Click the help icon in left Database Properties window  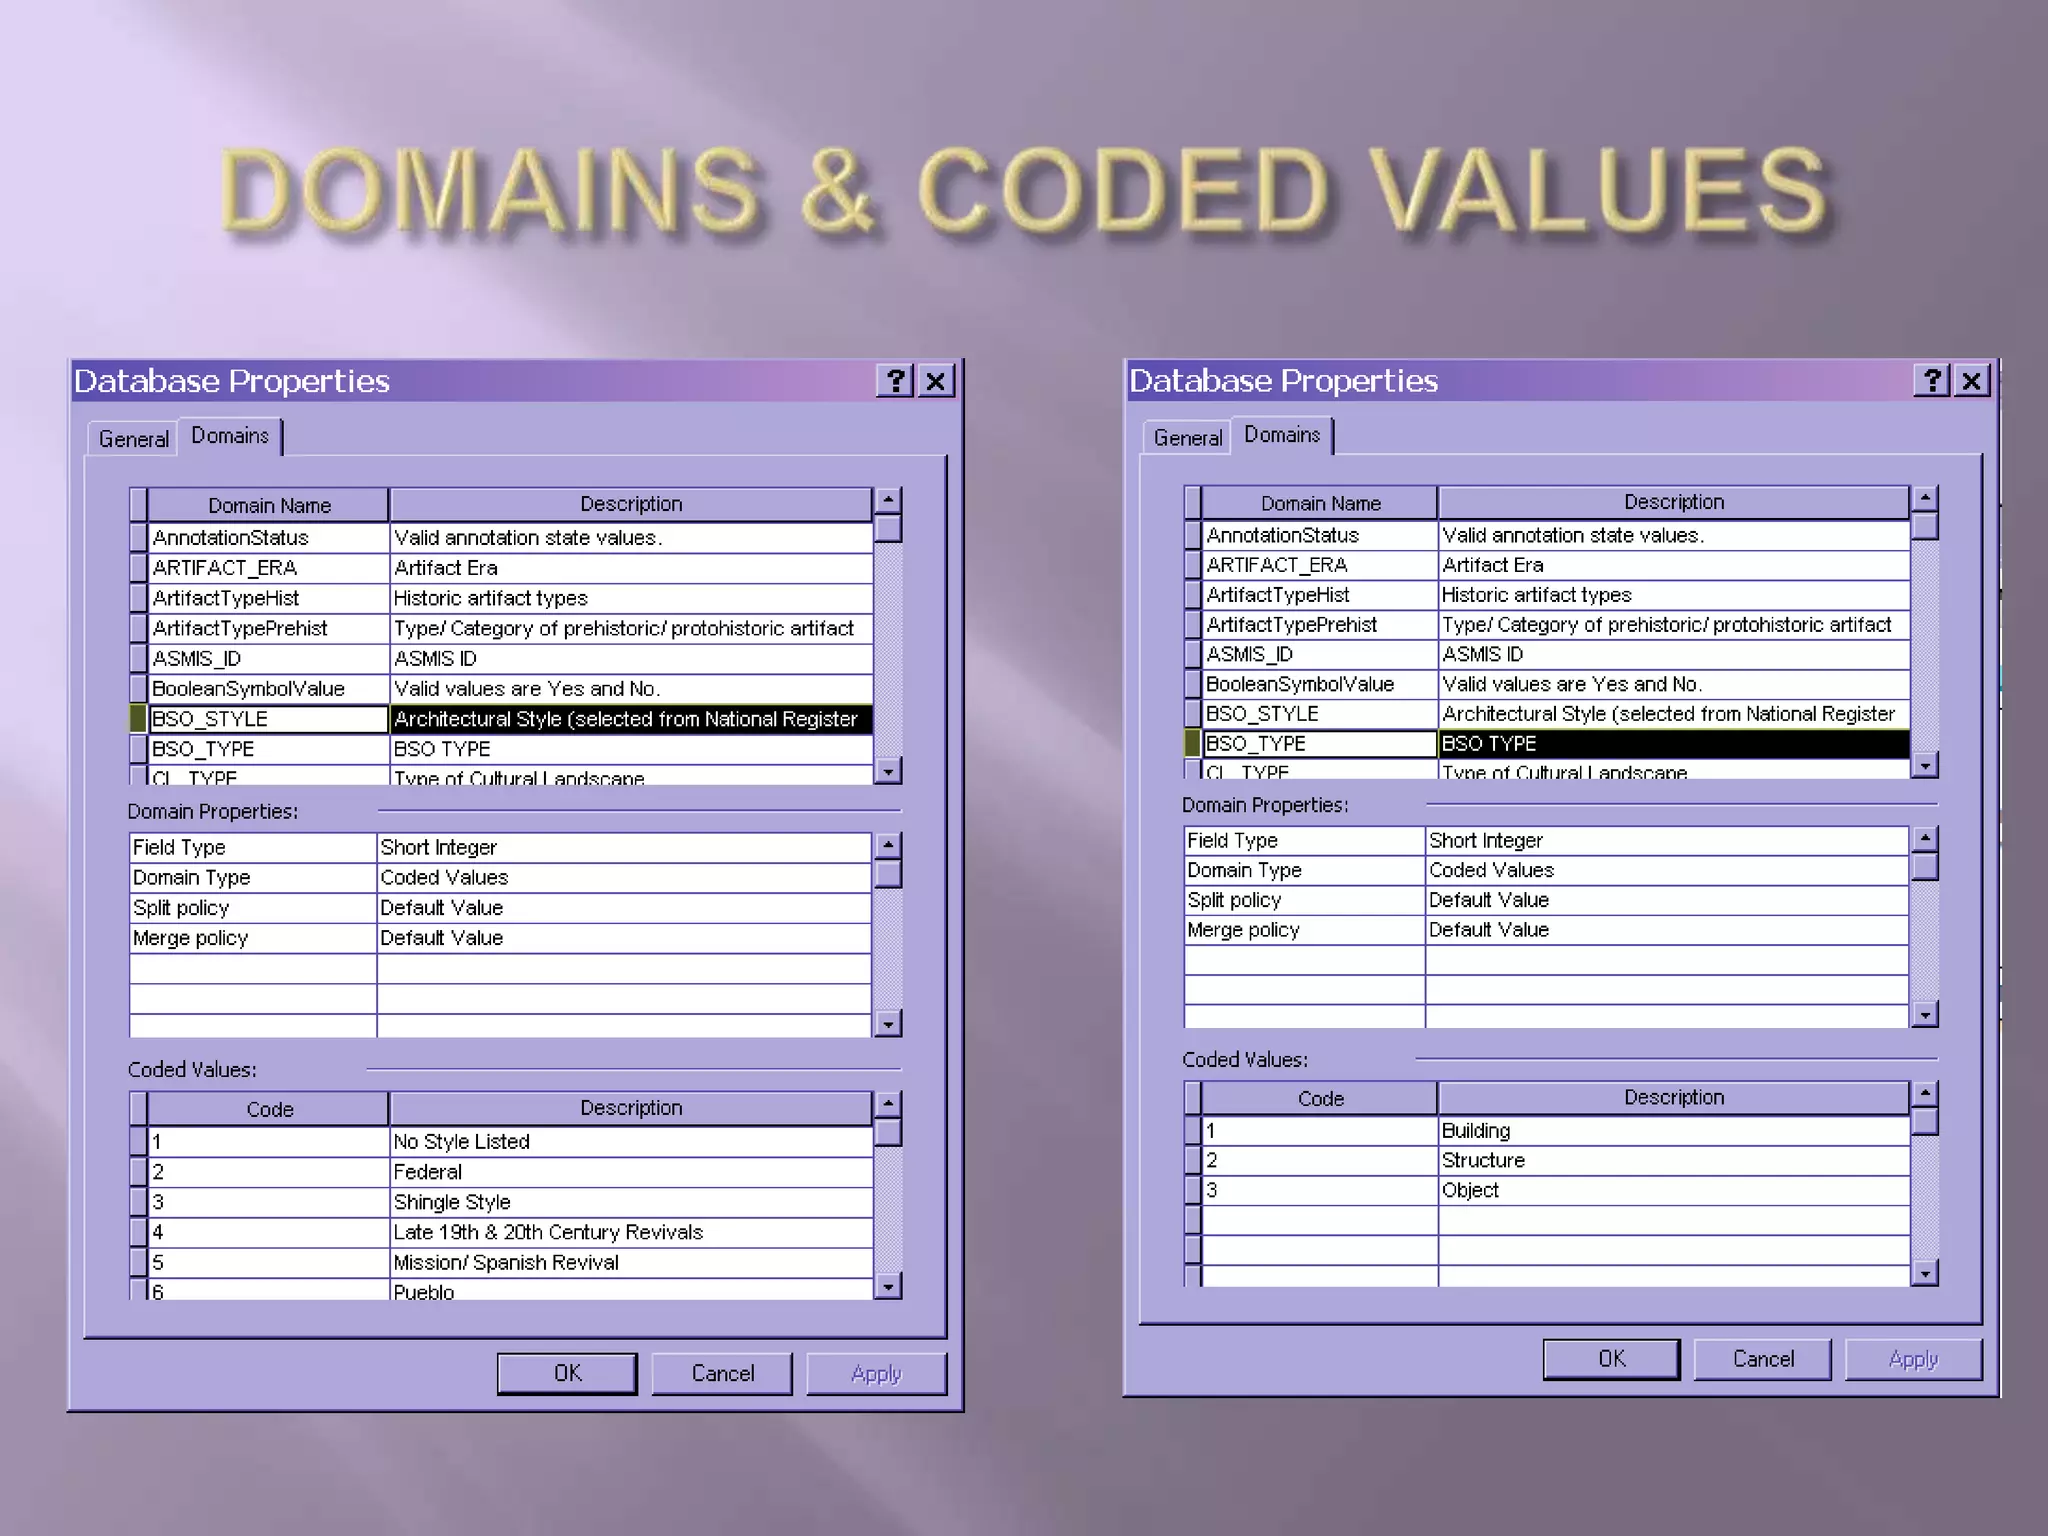tap(895, 381)
